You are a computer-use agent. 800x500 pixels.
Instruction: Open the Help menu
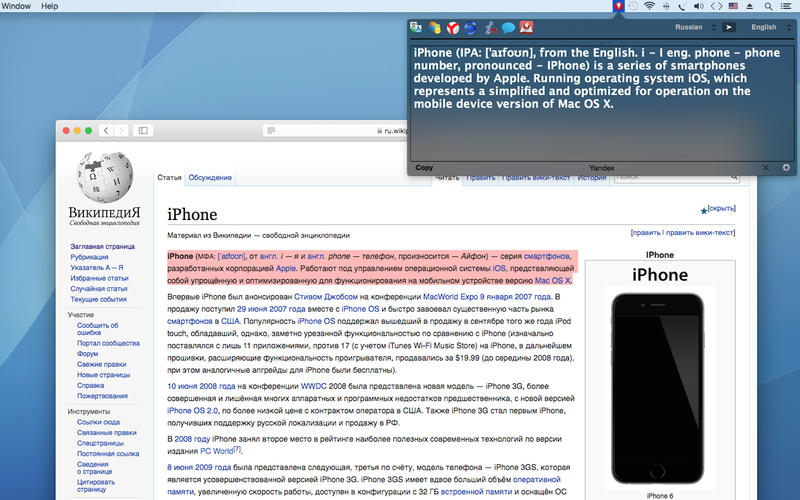click(49, 6)
